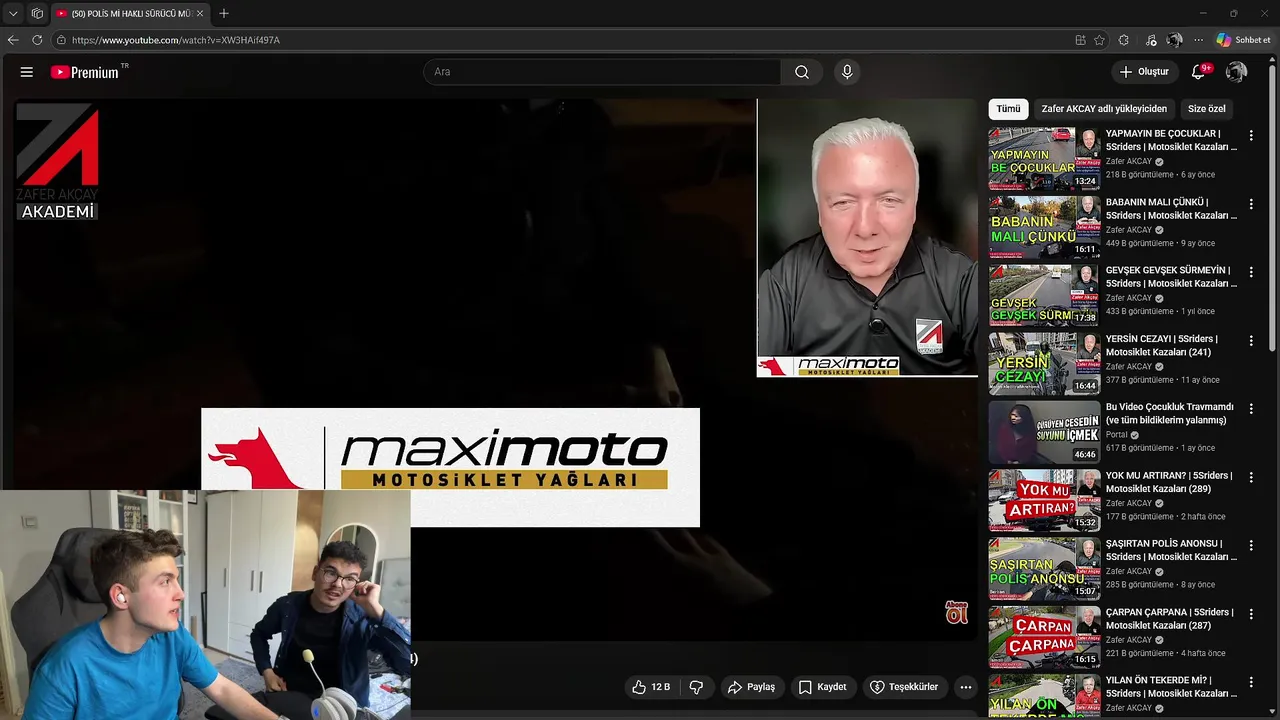Open YouTube account avatar menu
This screenshot has width=1280, height=720.
point(1237,72)
